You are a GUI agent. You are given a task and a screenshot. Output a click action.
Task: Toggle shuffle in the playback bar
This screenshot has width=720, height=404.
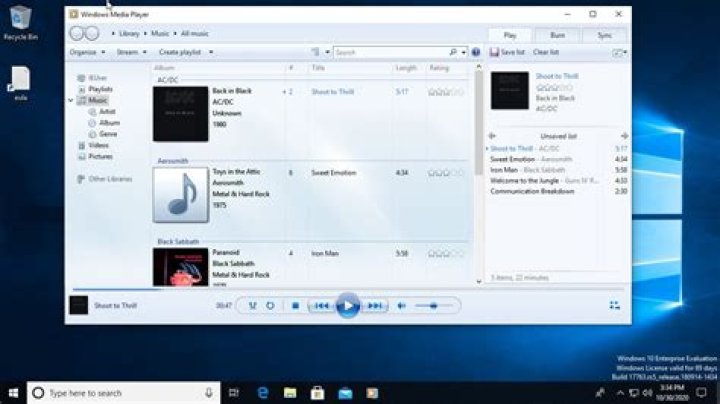pos(252,306)
